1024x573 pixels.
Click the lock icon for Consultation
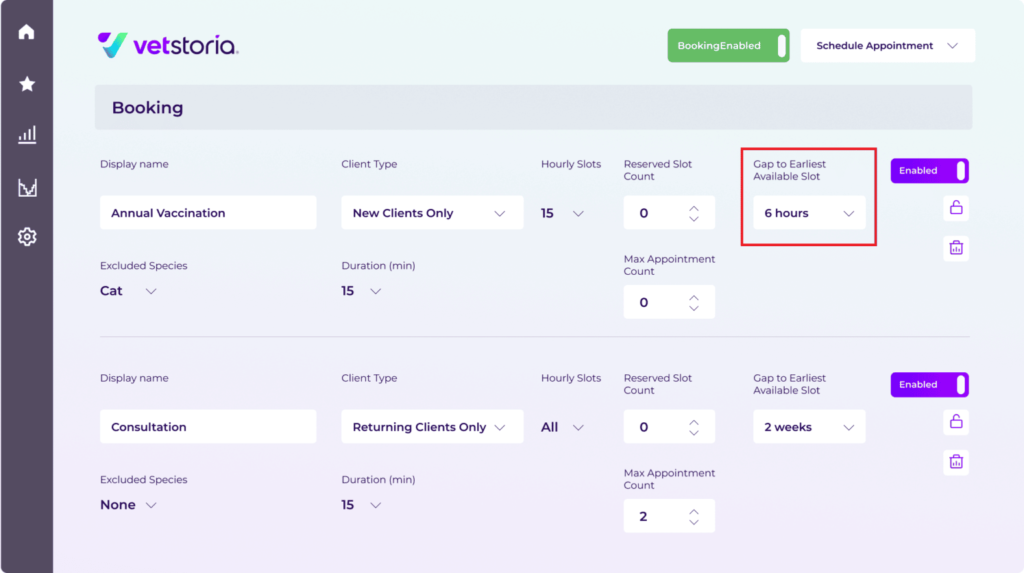[956, 422]
